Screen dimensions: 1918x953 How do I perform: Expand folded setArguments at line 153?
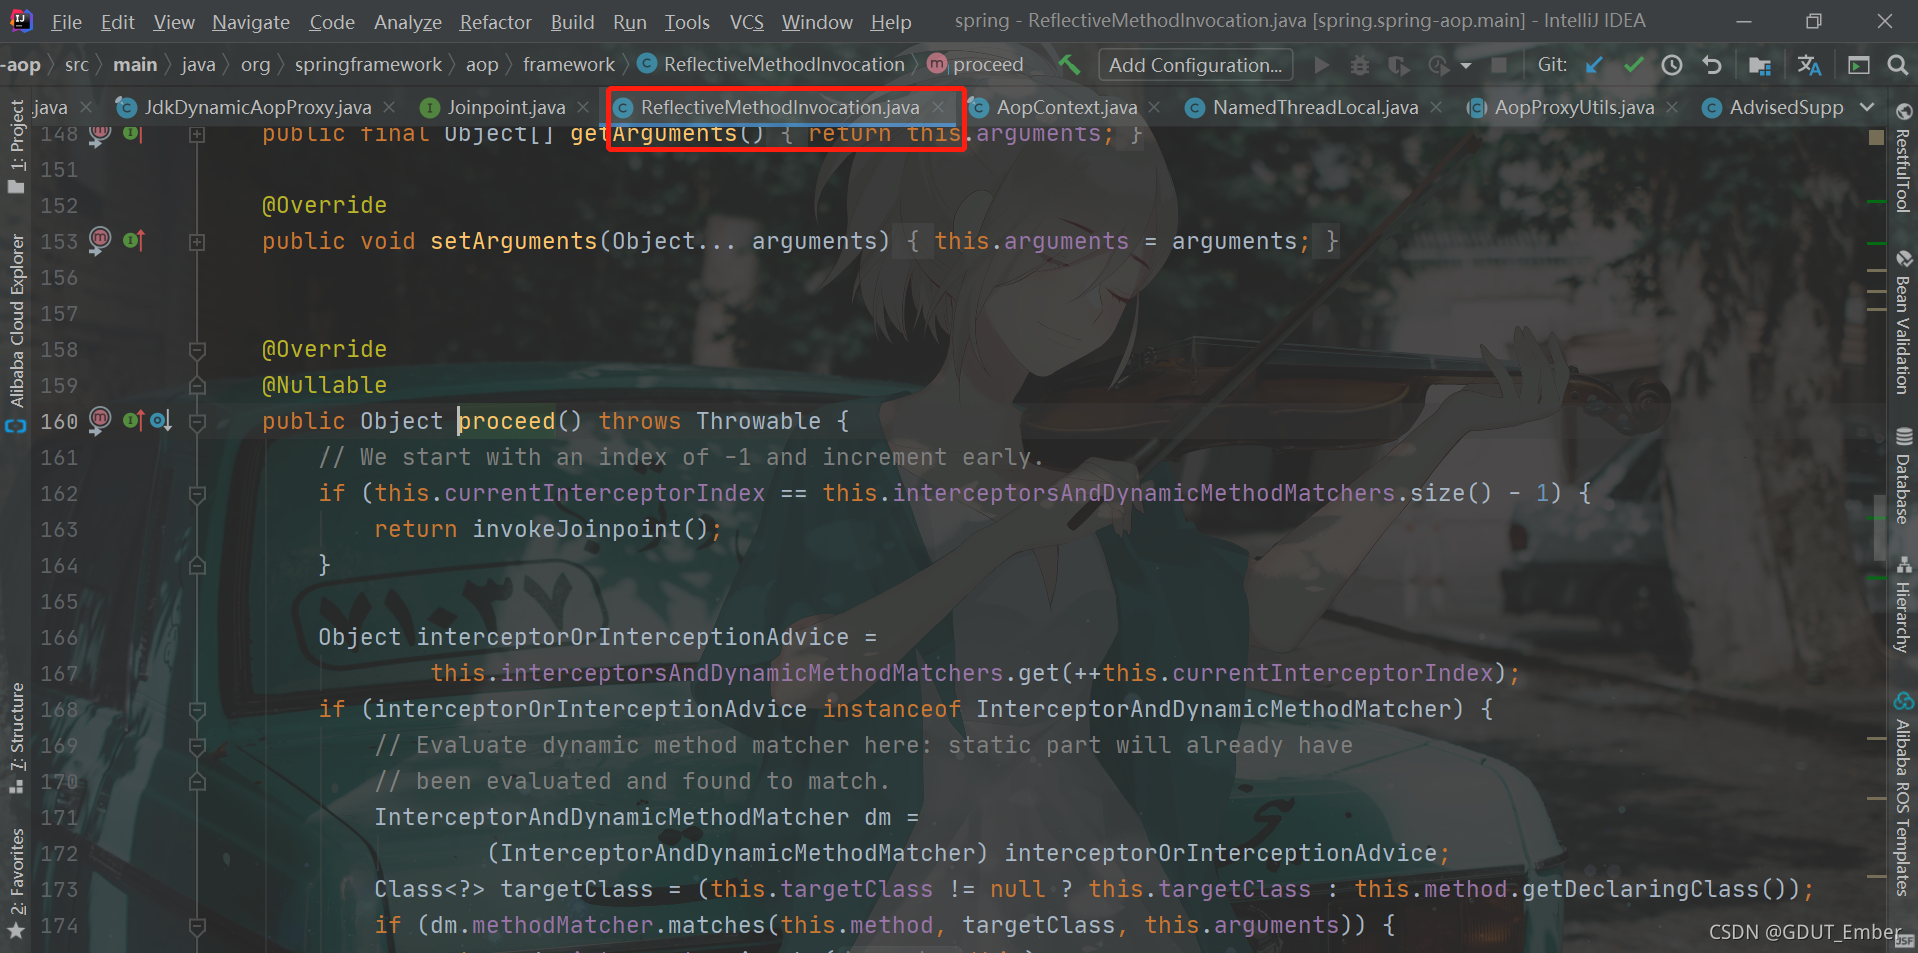197,242
